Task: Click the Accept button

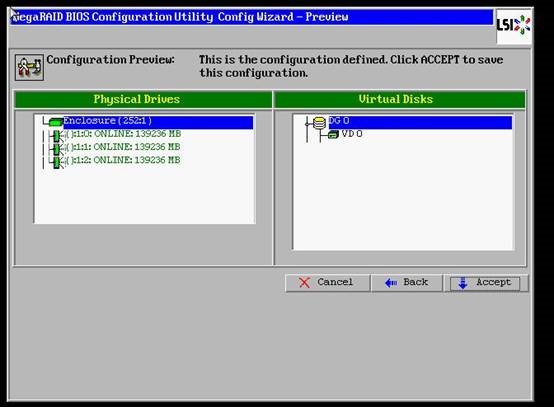Action: pyautogui.click(x=485, y=283)
